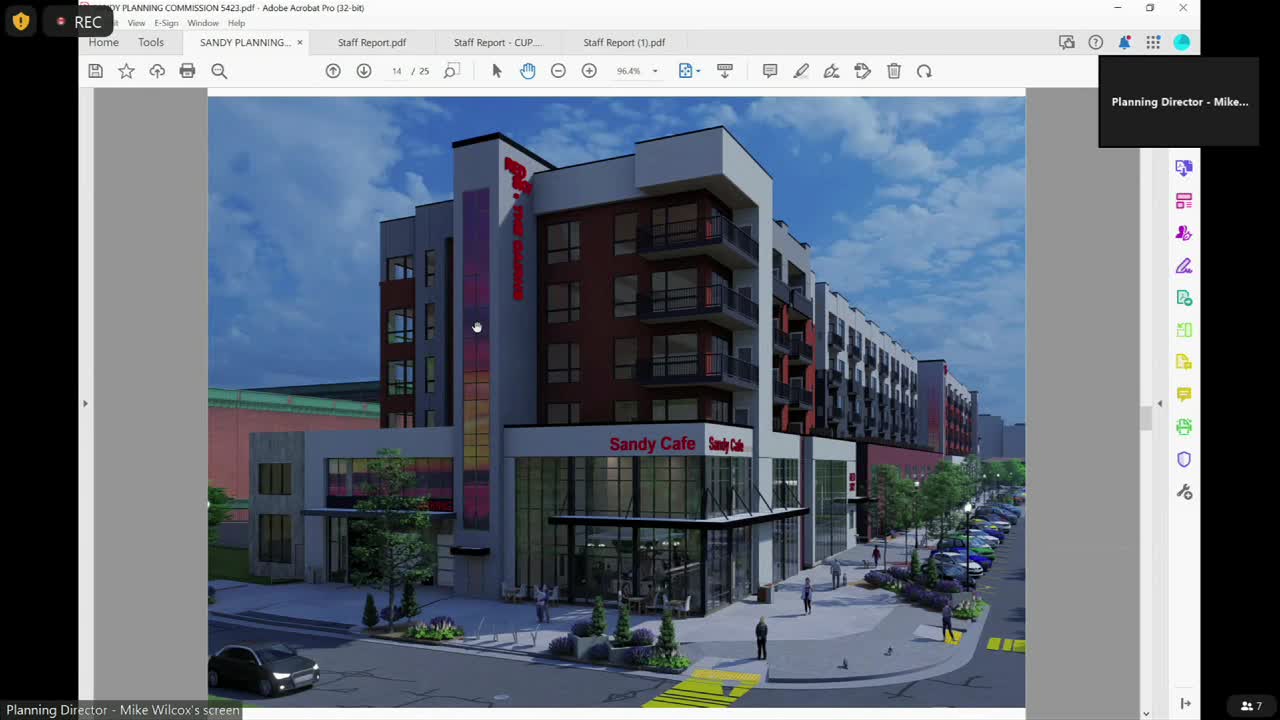Screen dimensions: 1280x720
Task: Go to the next page
Action: pos(364,71)
